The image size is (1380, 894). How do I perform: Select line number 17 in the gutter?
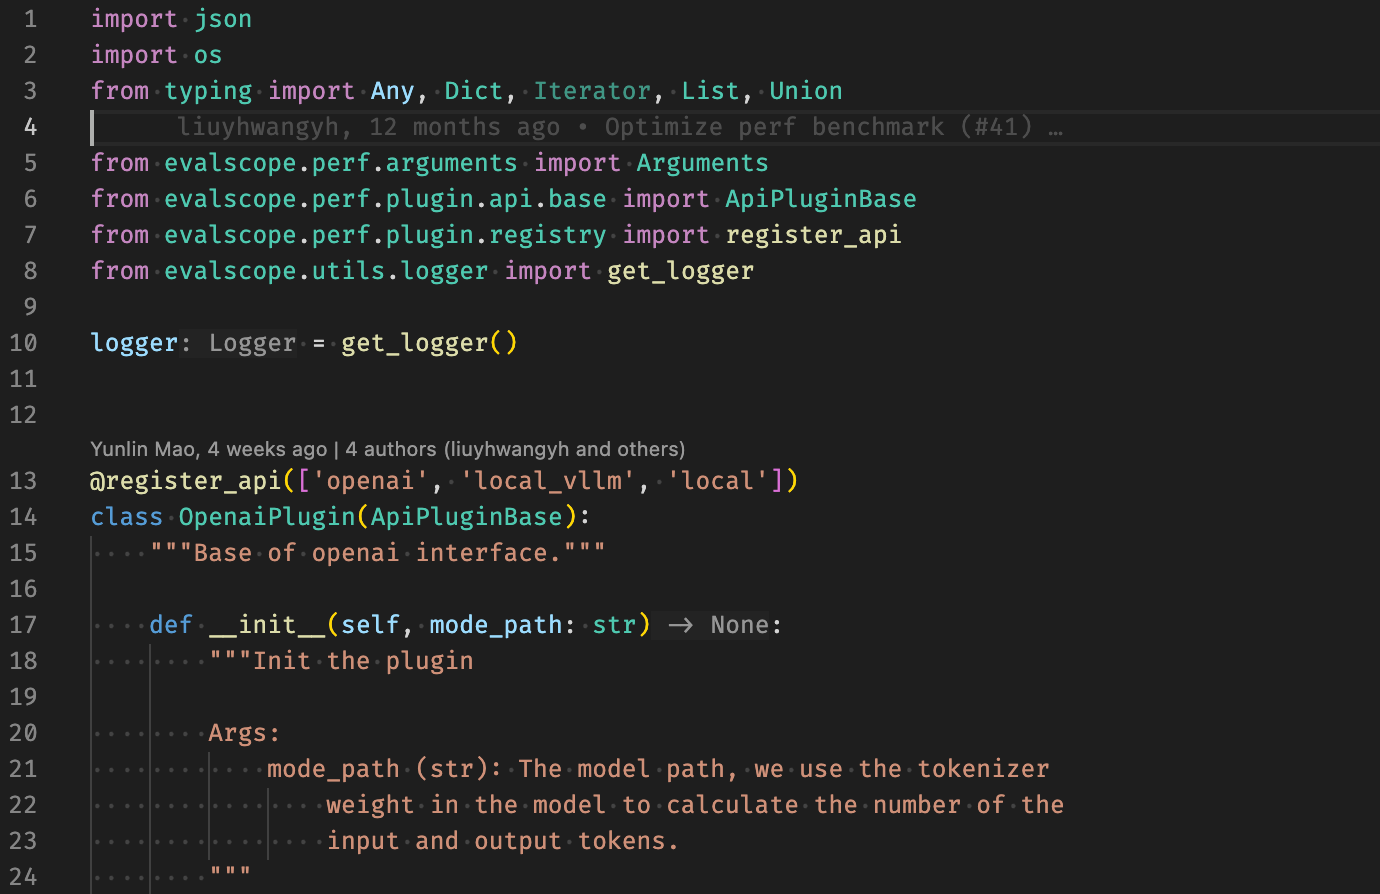(24, 625)
